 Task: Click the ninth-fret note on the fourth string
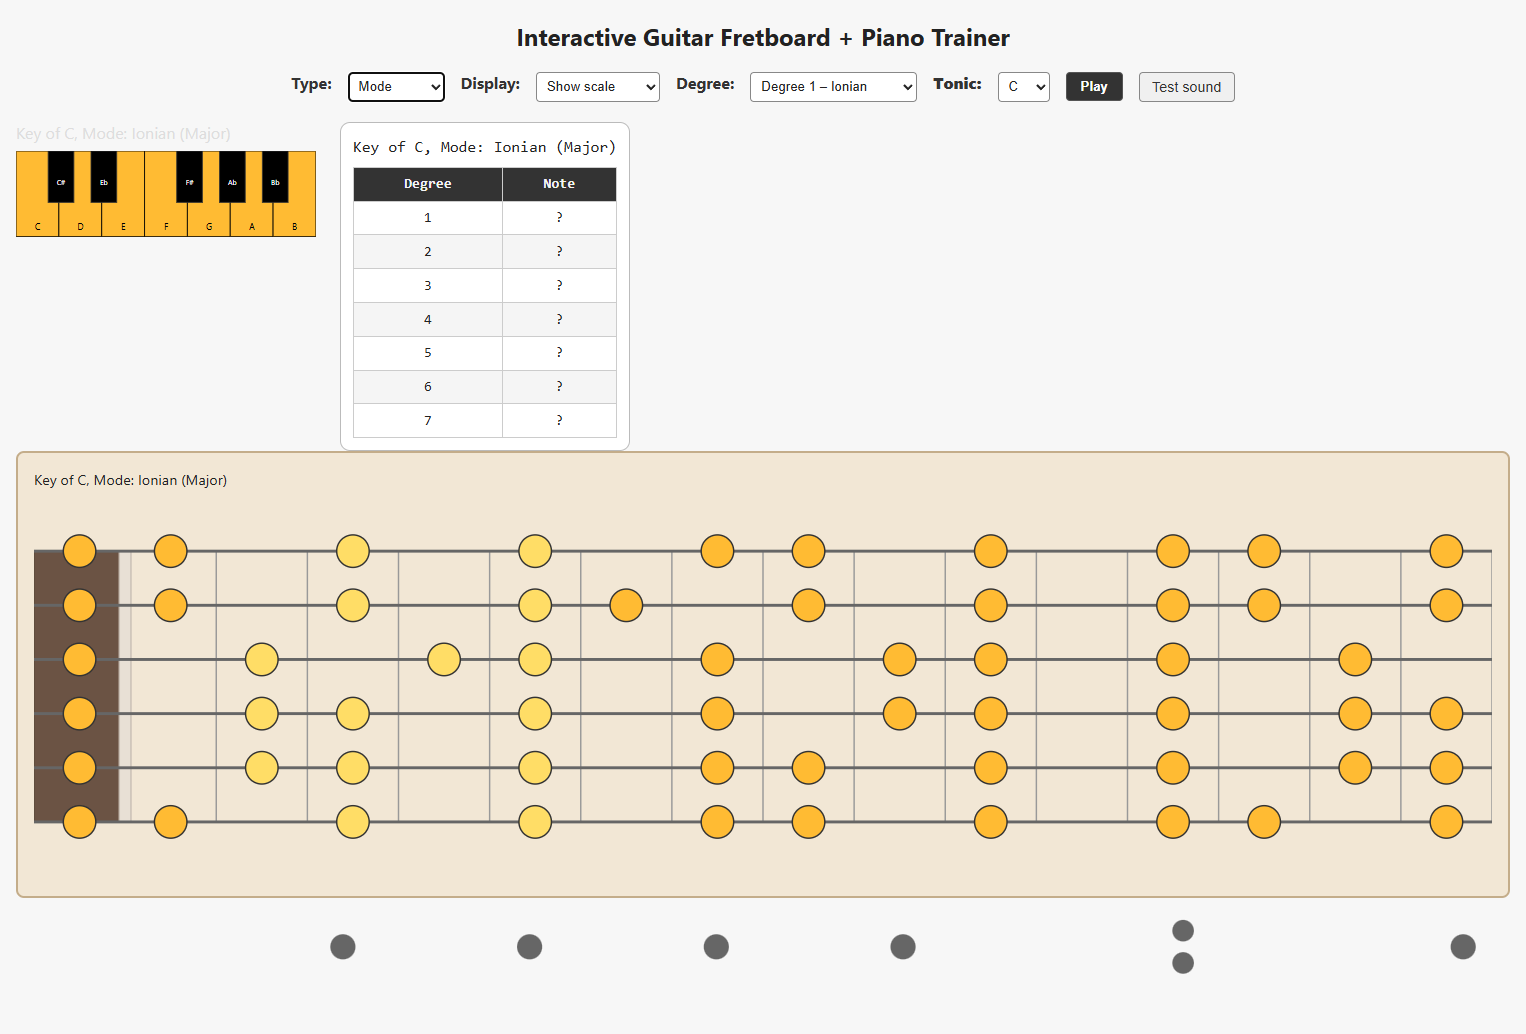pos(900,714)
